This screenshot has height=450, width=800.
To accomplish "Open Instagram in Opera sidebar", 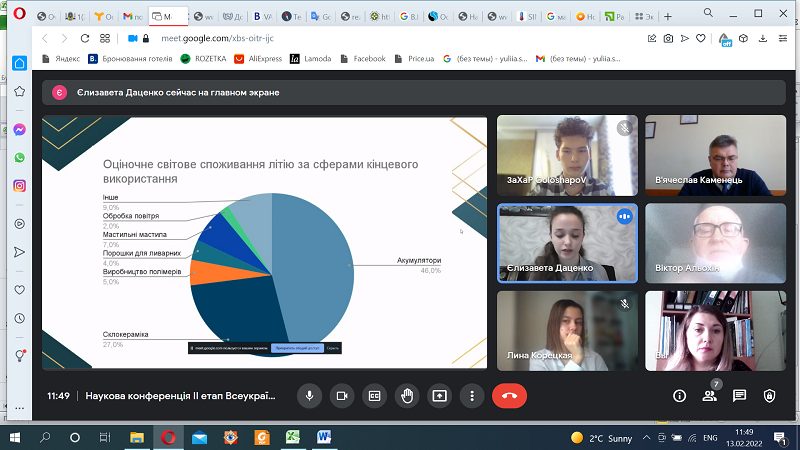I will tap(19, 186).
